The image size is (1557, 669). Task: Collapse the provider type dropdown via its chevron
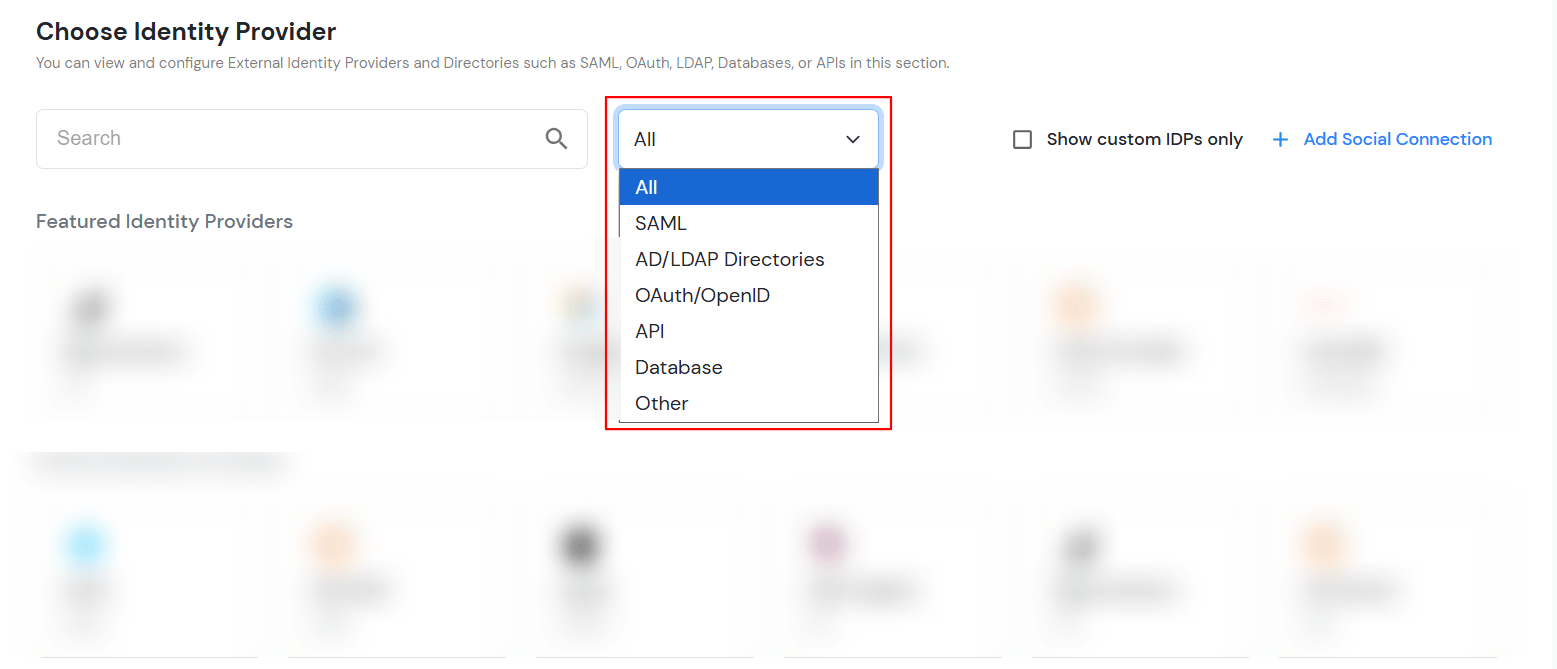click(x=853, y=139)
